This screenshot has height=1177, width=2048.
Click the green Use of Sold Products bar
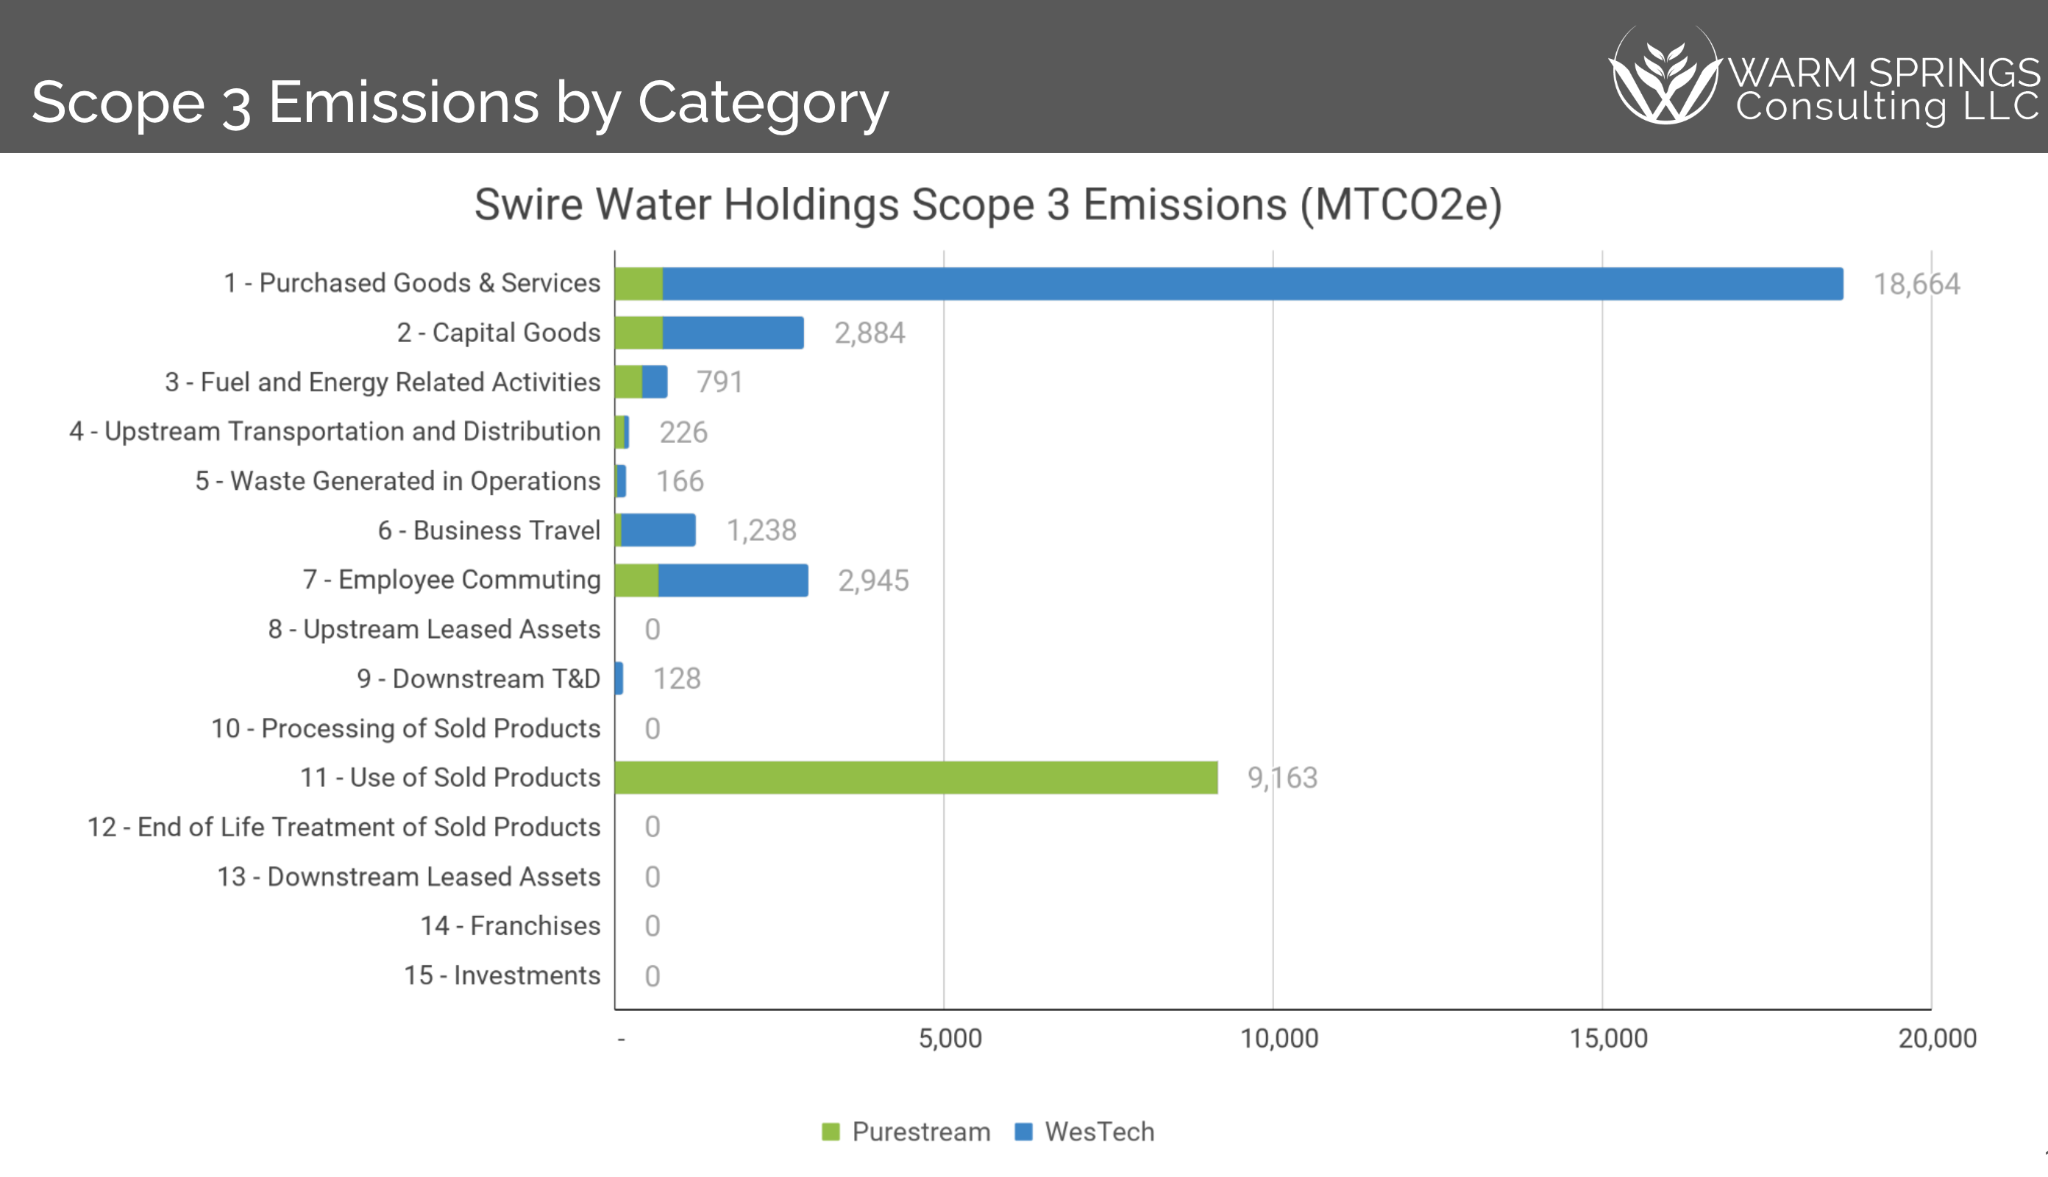916,778
